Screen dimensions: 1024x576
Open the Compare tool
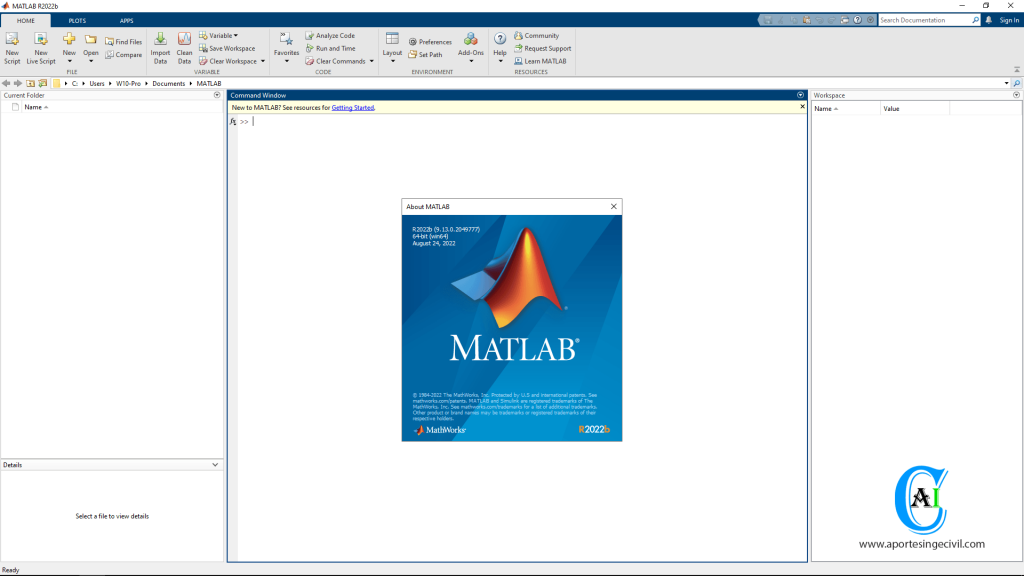[x=123, y=55]
